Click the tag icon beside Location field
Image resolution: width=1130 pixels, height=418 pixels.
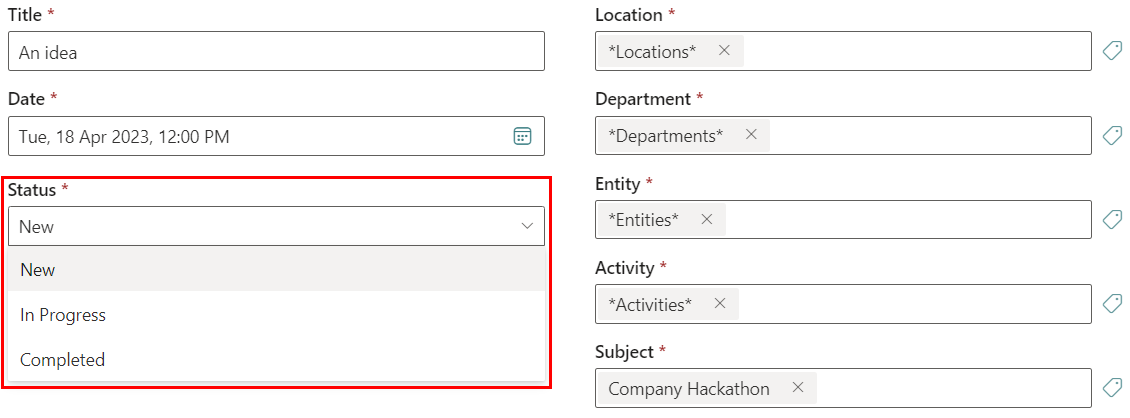1112,51
